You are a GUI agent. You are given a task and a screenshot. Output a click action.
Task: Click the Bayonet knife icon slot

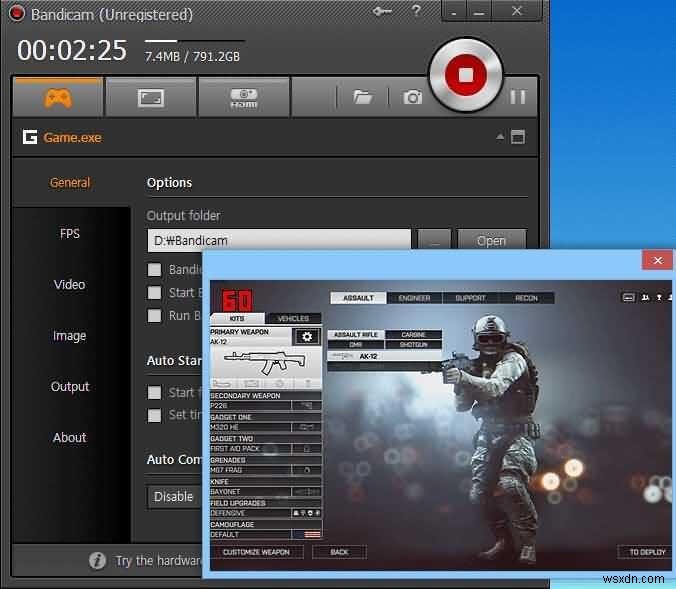(307, 492)
